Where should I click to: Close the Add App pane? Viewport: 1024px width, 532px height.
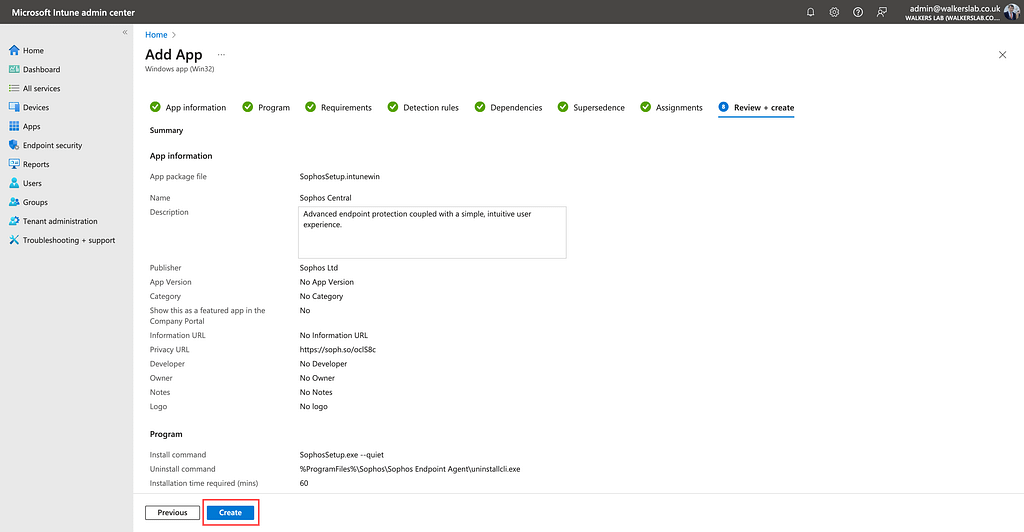pos(1002,55)
